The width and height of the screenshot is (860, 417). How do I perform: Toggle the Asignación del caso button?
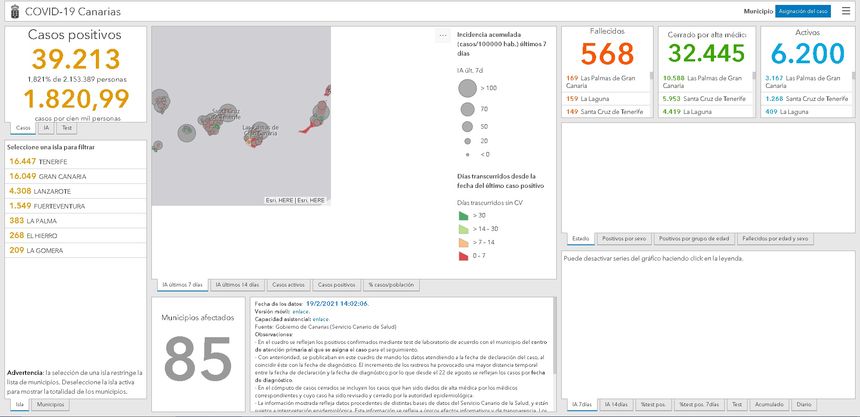pyautogui.click(x=803, y=11)
